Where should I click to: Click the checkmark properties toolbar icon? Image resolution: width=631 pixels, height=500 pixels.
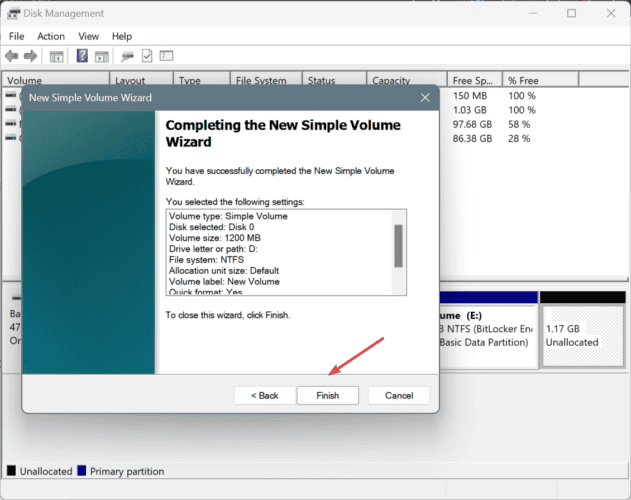pyautogui.click(x=147, y=56)
